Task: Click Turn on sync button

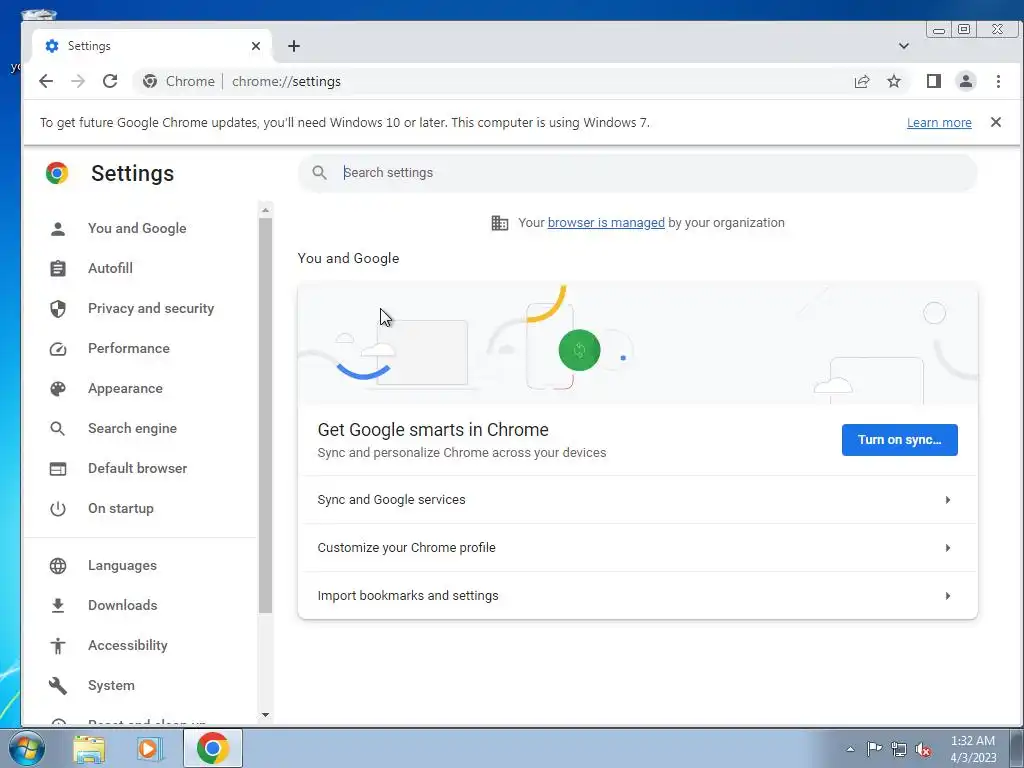Action: (899, 440)
